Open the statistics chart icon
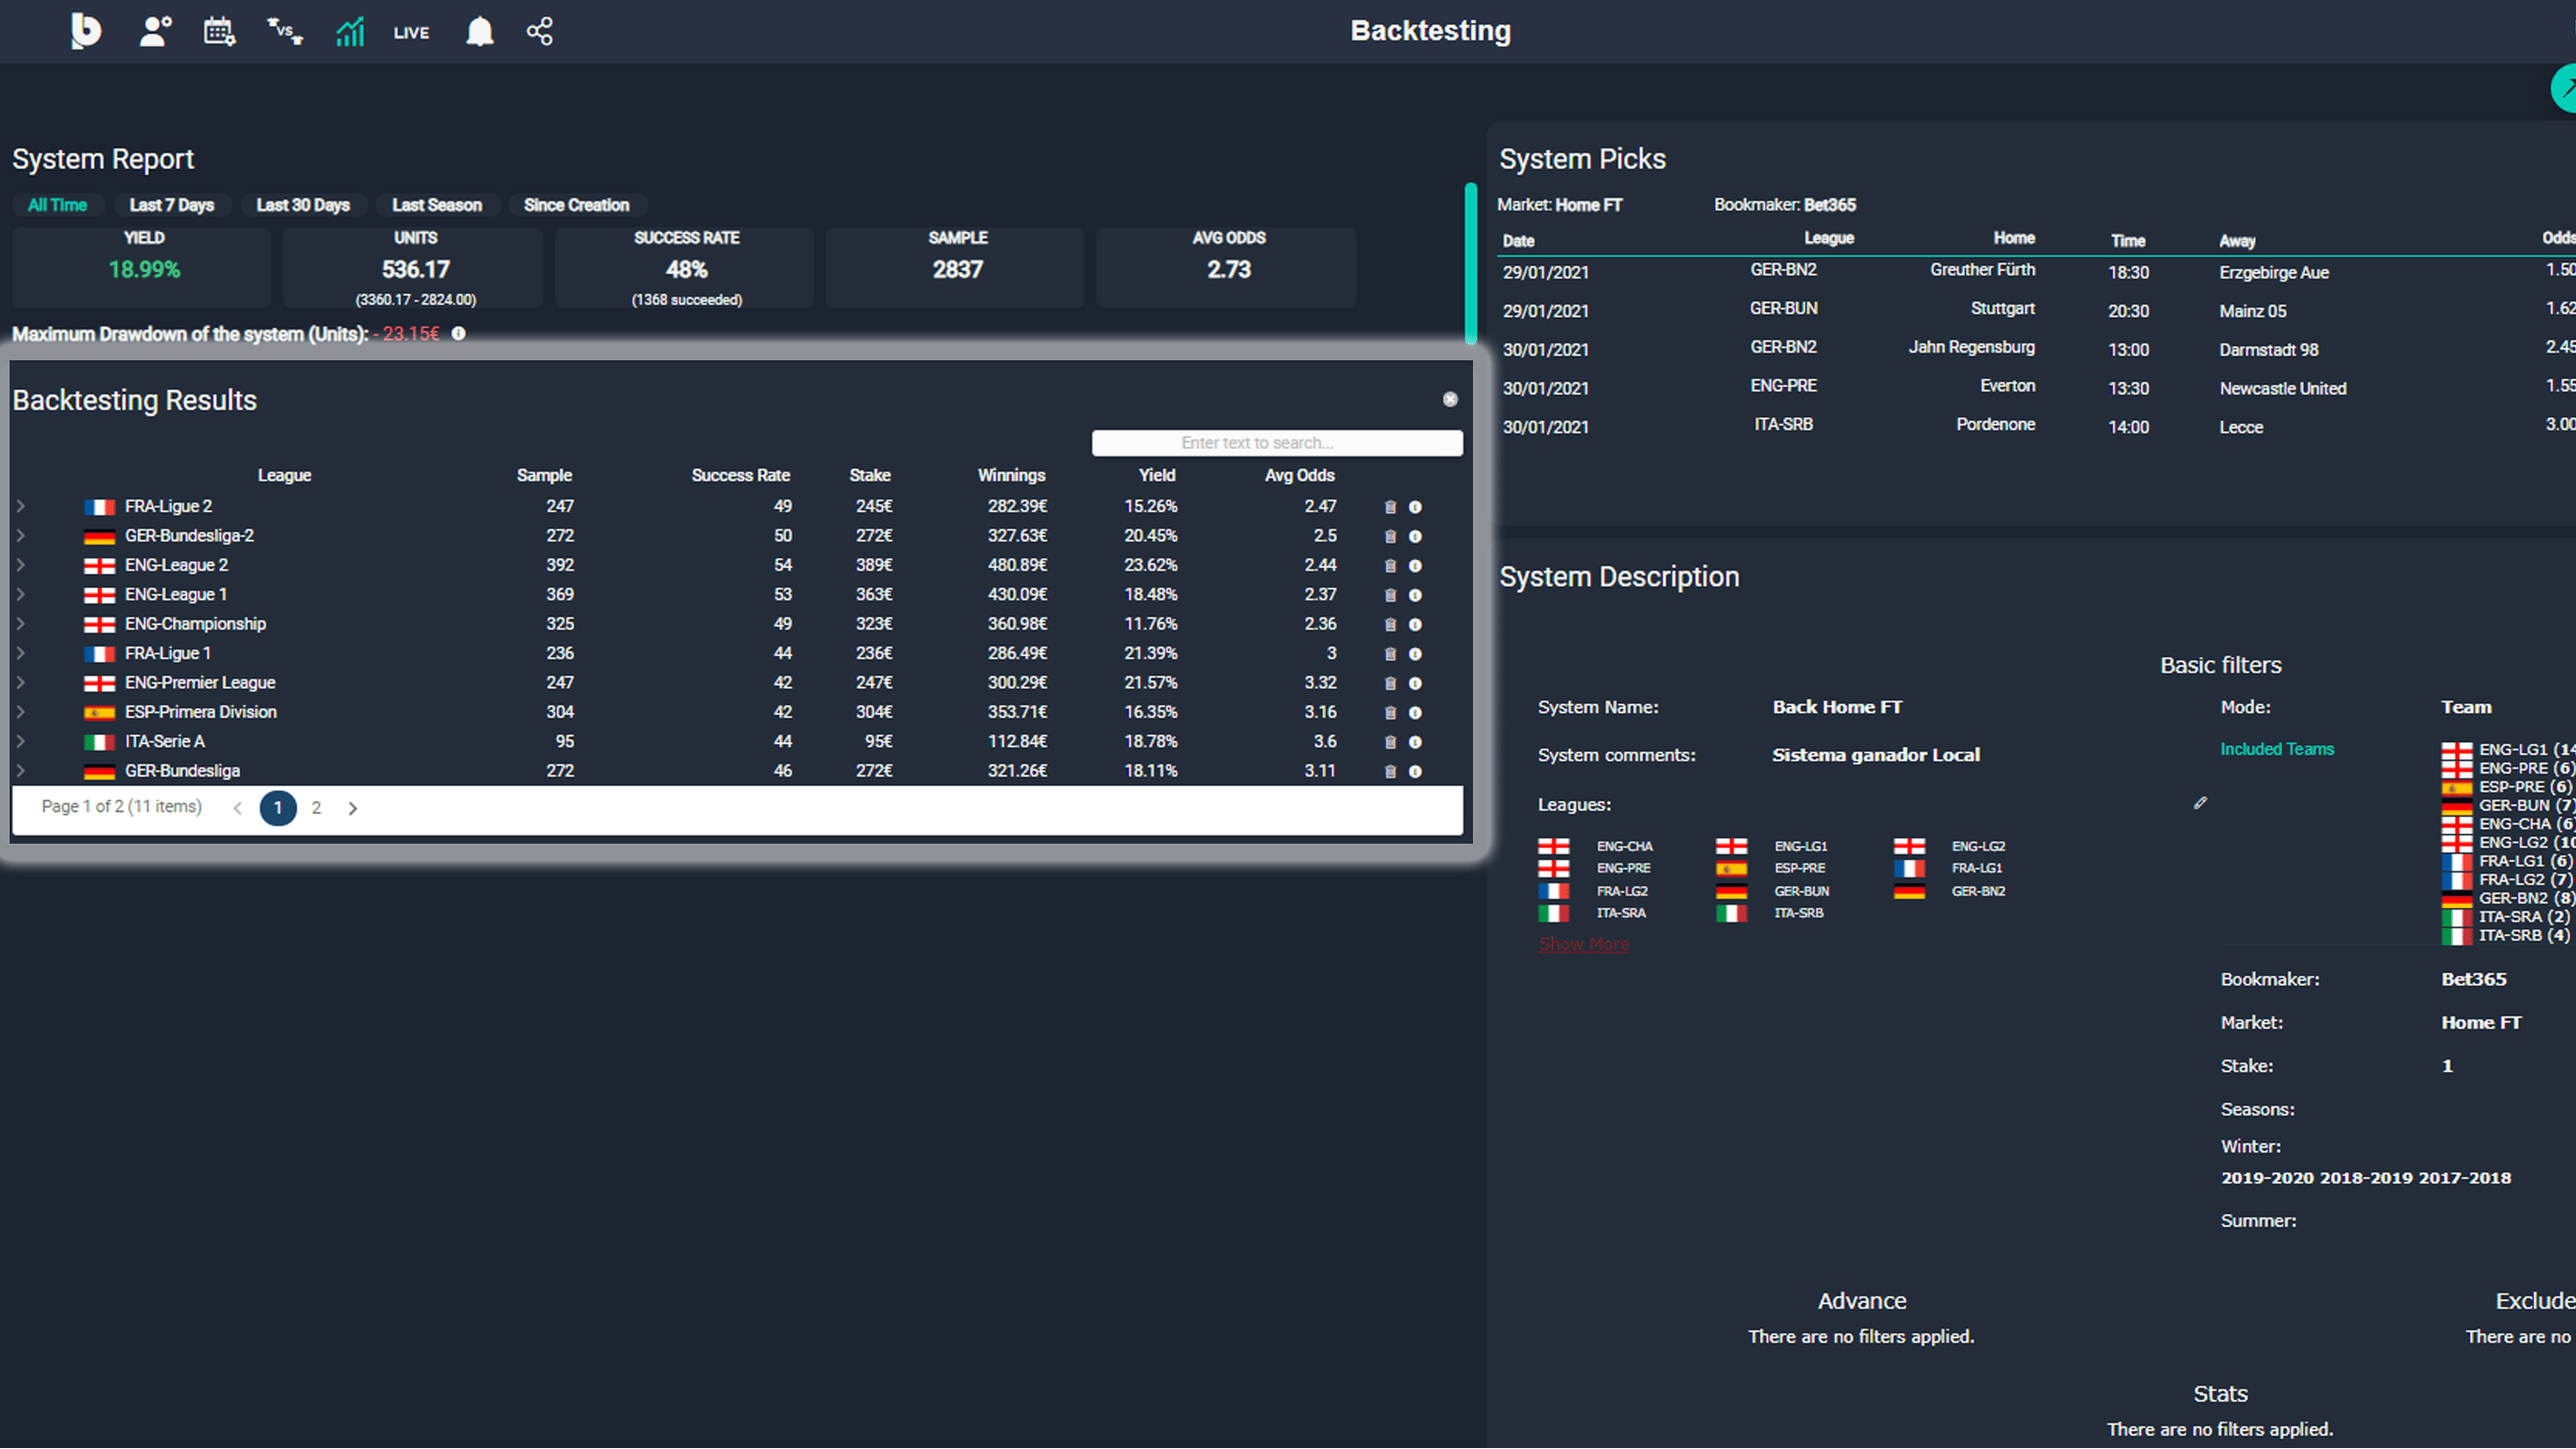 pyautogui.click(x=349, y=31)
